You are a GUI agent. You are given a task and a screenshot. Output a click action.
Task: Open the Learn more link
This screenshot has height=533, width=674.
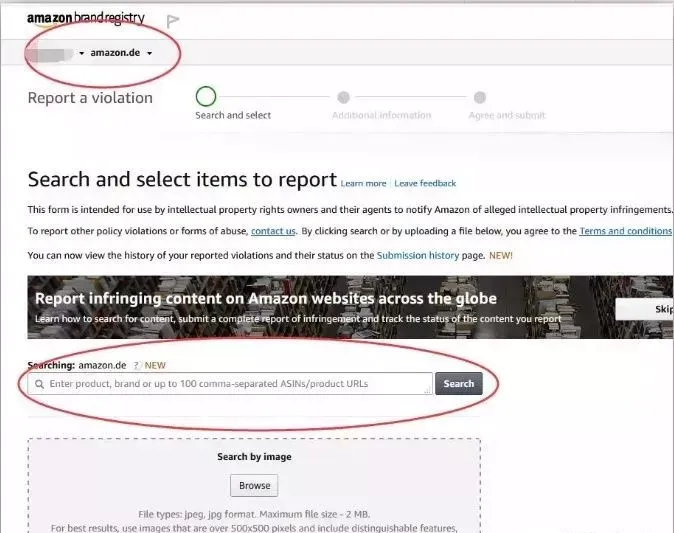pyautogui.click(x=363, y=184)
